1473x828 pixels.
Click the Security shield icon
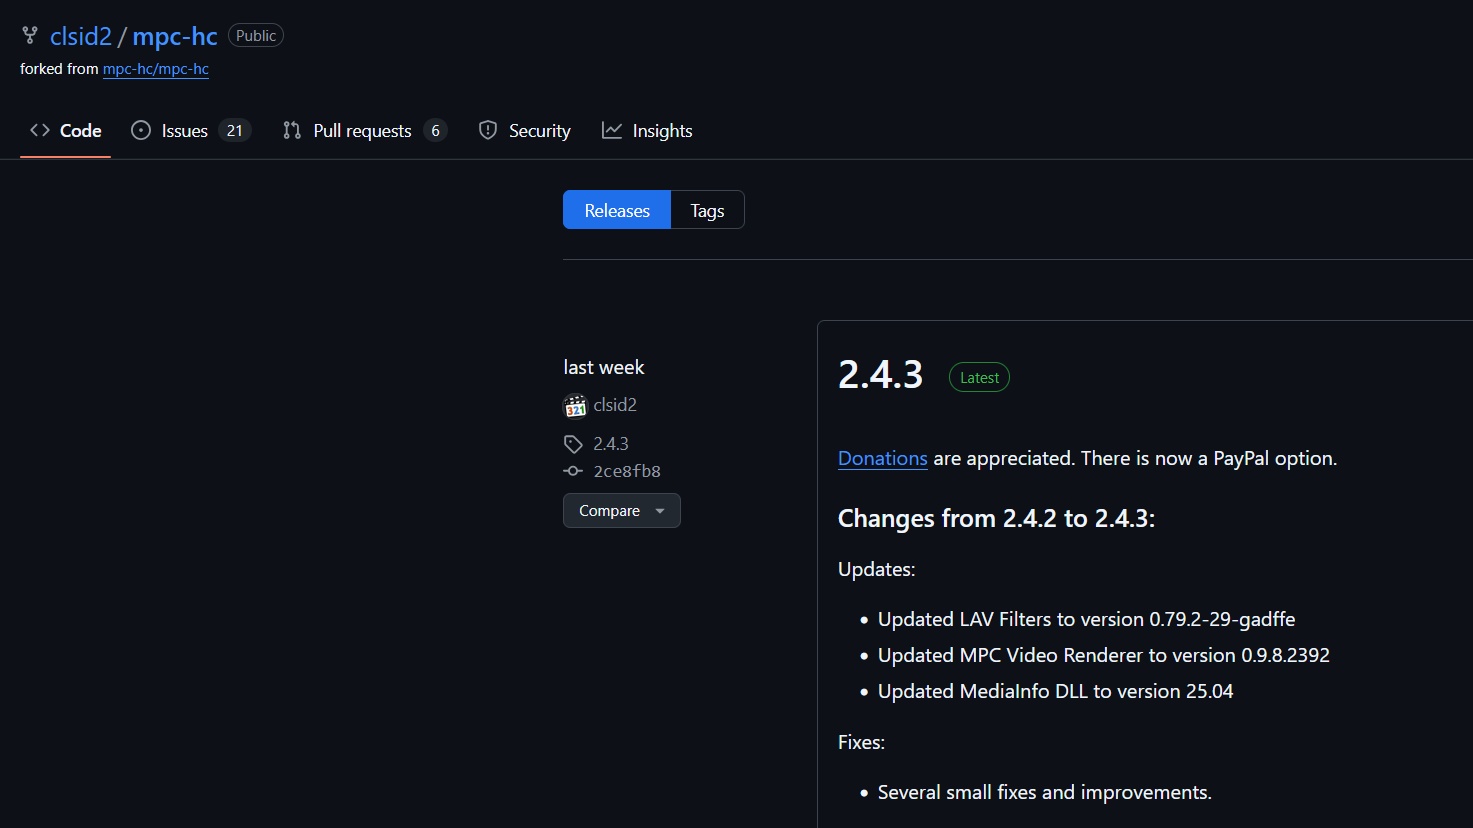tap(488, 130)
